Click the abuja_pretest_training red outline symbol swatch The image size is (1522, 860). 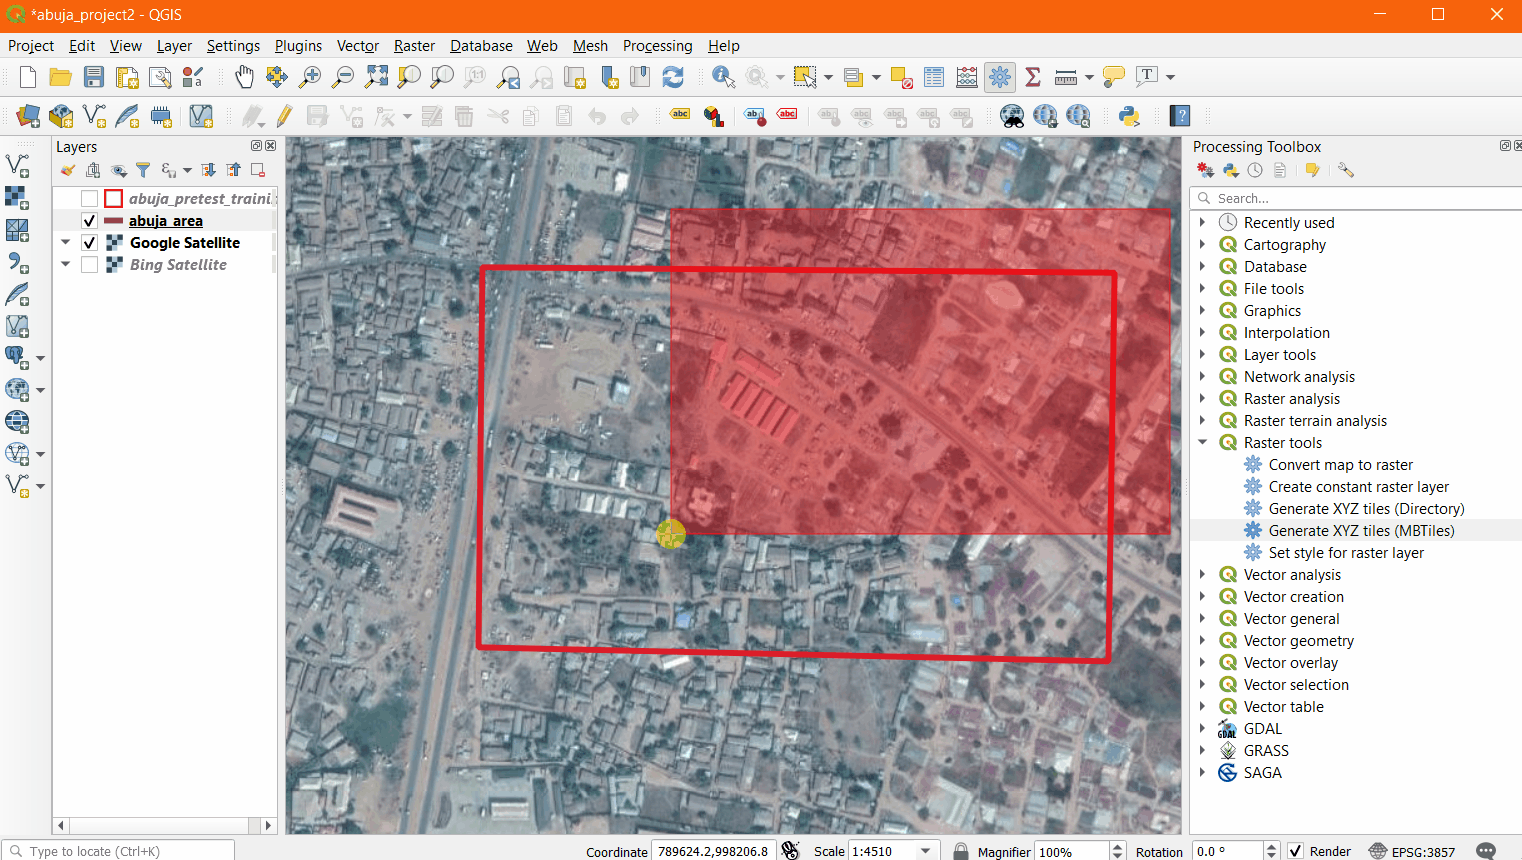[114, 199]
